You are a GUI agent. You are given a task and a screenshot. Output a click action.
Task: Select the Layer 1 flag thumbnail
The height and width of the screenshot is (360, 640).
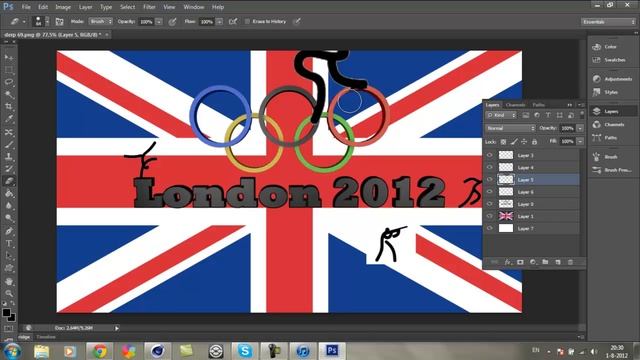(x=506, y=216)
